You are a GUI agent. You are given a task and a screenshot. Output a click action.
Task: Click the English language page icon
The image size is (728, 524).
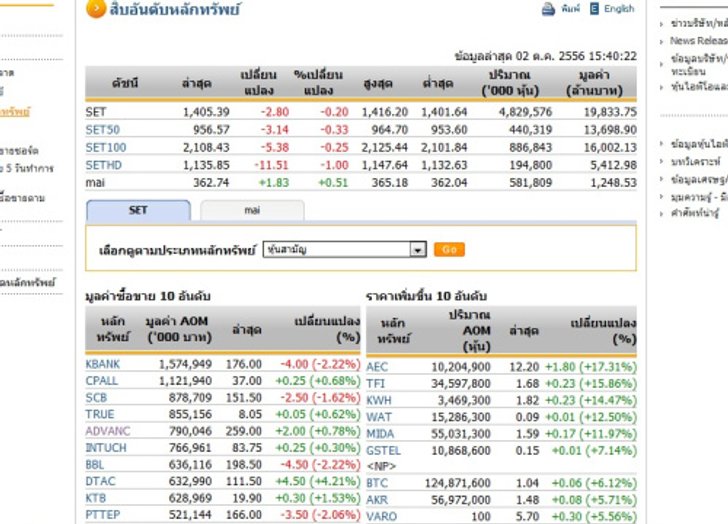pos(594,8)
